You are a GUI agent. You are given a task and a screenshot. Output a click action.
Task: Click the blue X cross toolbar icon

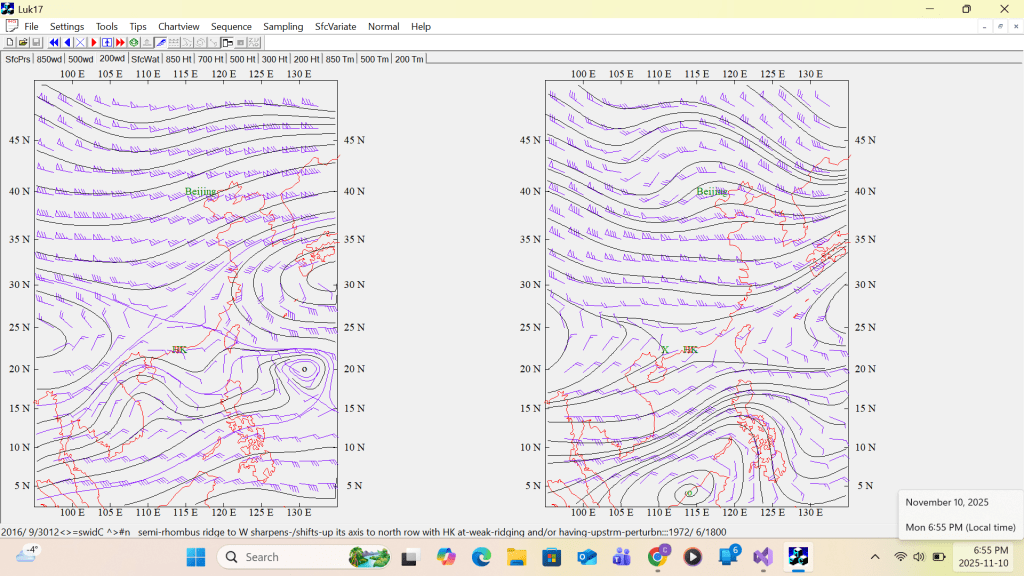tap(80, 43)
